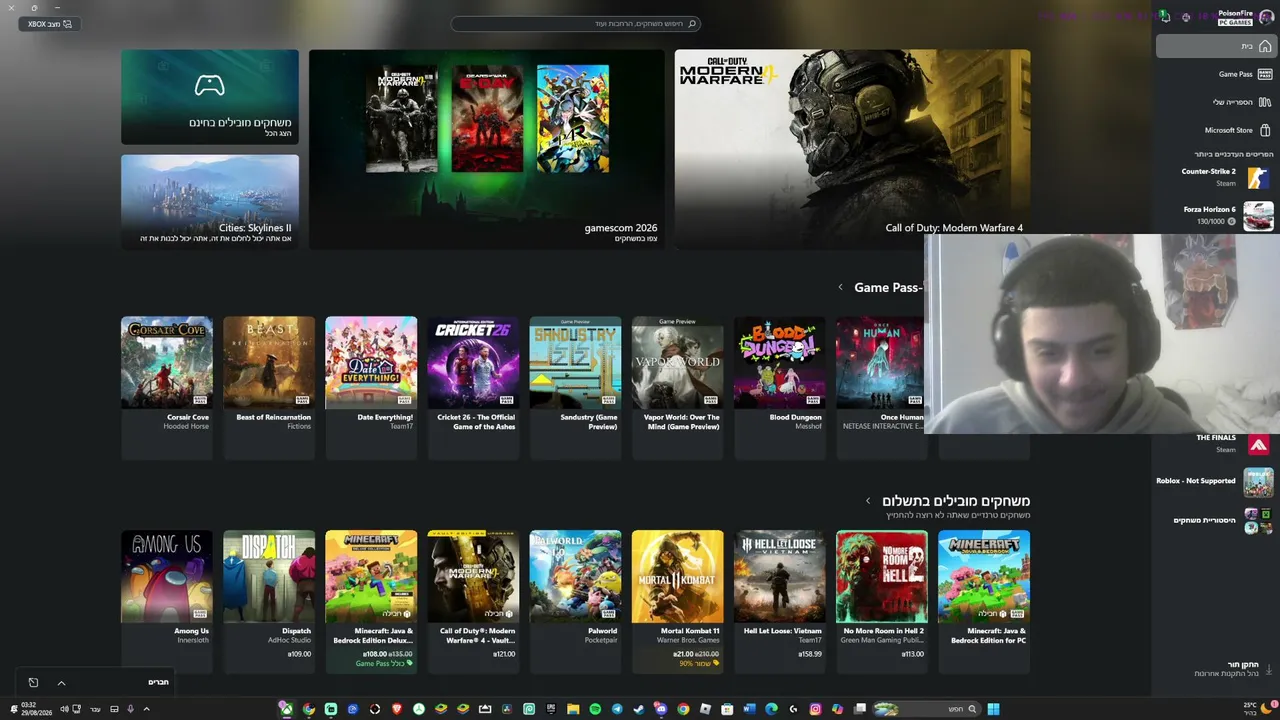Screen dimensions: 1280x720
Task: Open the Call of Duty: Modern Warfare 4 banner
Action: [852, 149]
